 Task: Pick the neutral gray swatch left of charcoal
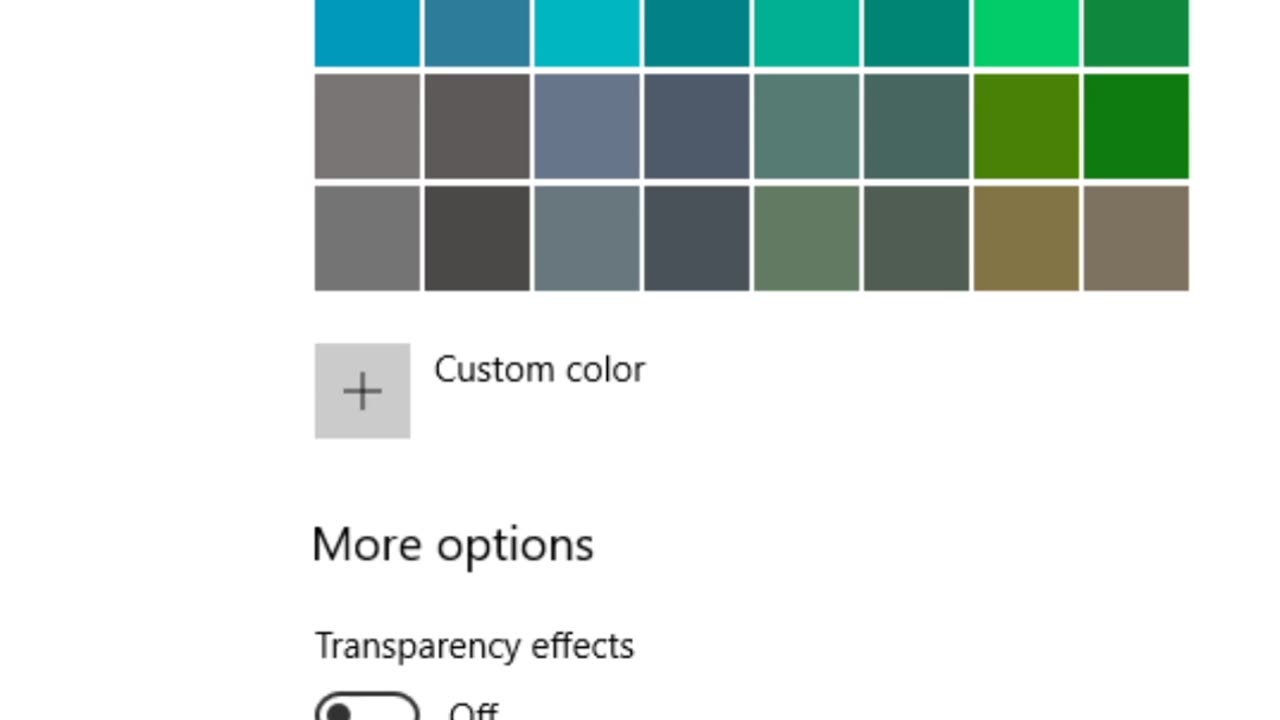[x=367, y=238]
